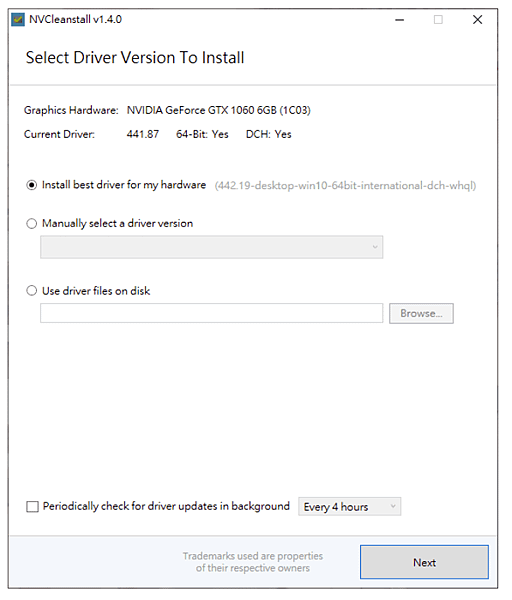Click the Graphics Hardware: label
Screen dimensions: 512x600
(x=71, y=111)
